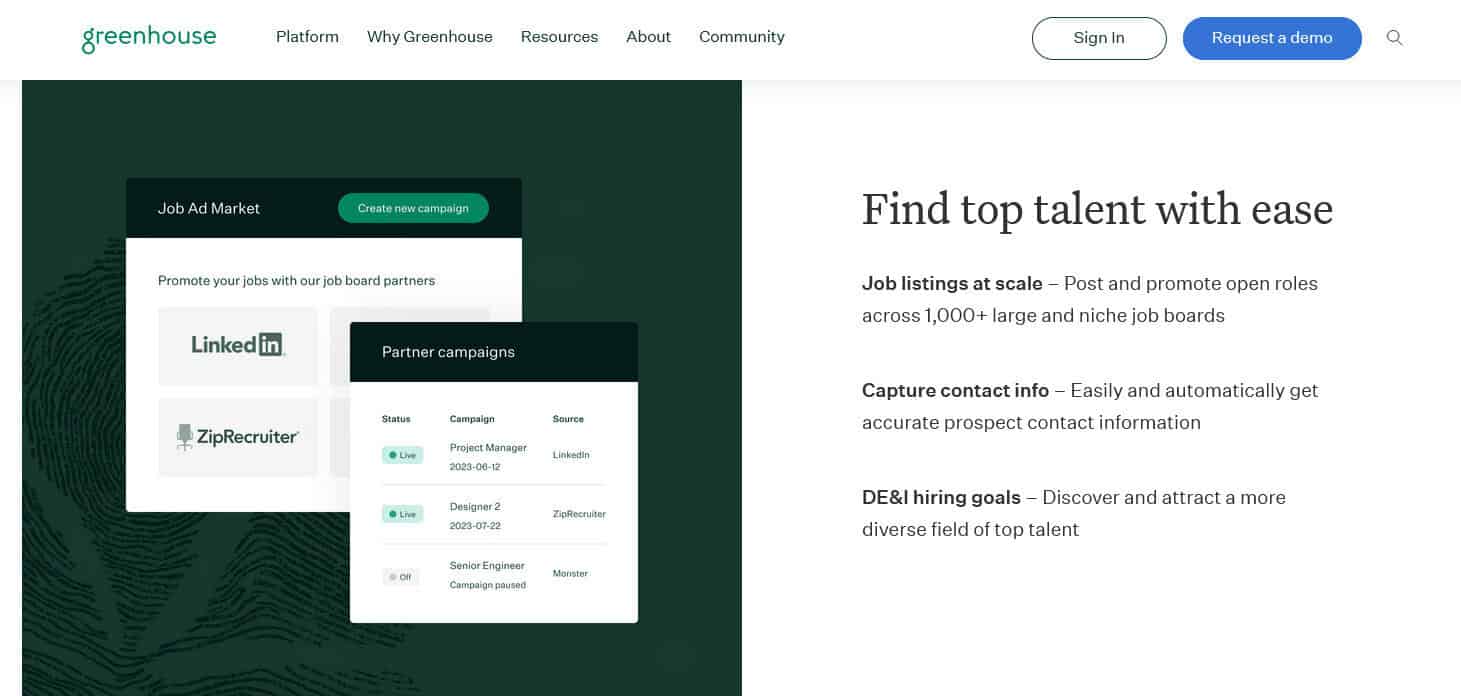Expand the Why Greenhouse menu
The width and height of the screenshot is (1461, 696).
coord(429,37)
